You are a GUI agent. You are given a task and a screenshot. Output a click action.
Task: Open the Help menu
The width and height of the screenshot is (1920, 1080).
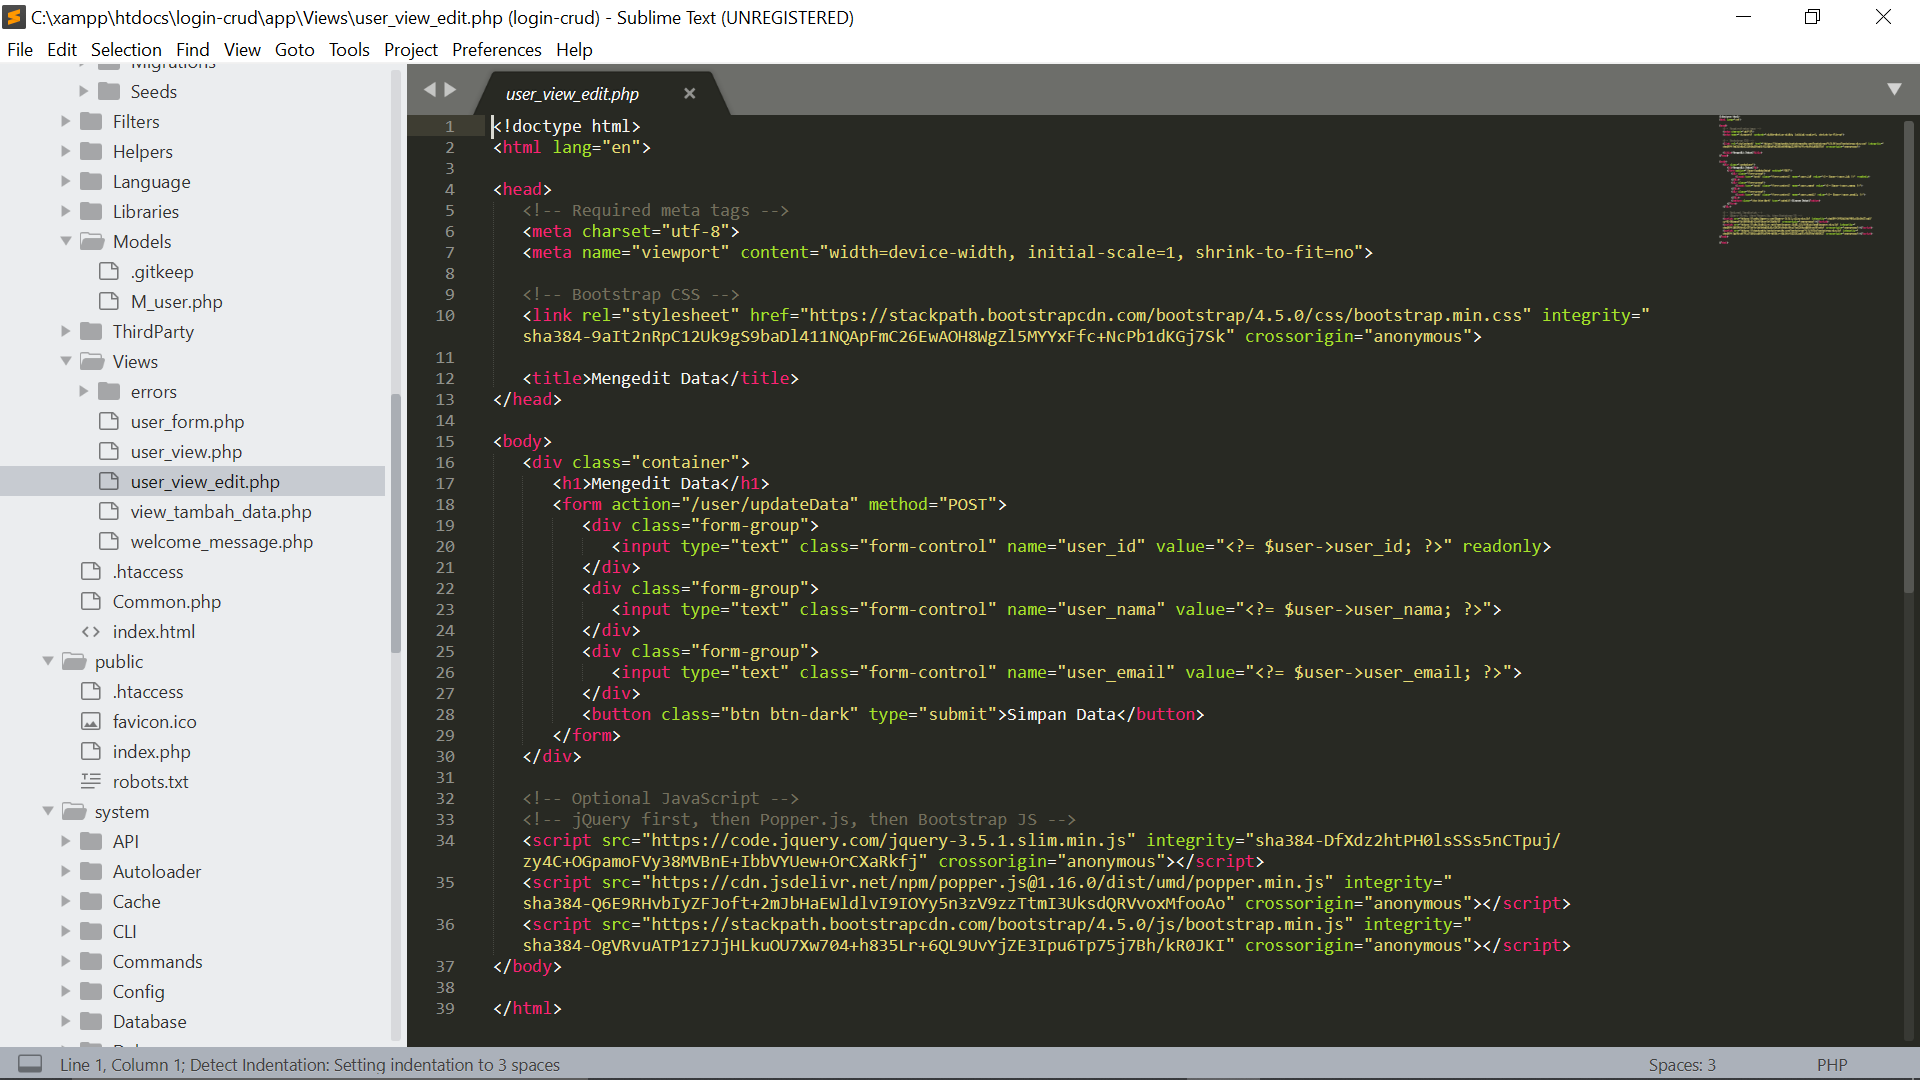tap(574, 49)
